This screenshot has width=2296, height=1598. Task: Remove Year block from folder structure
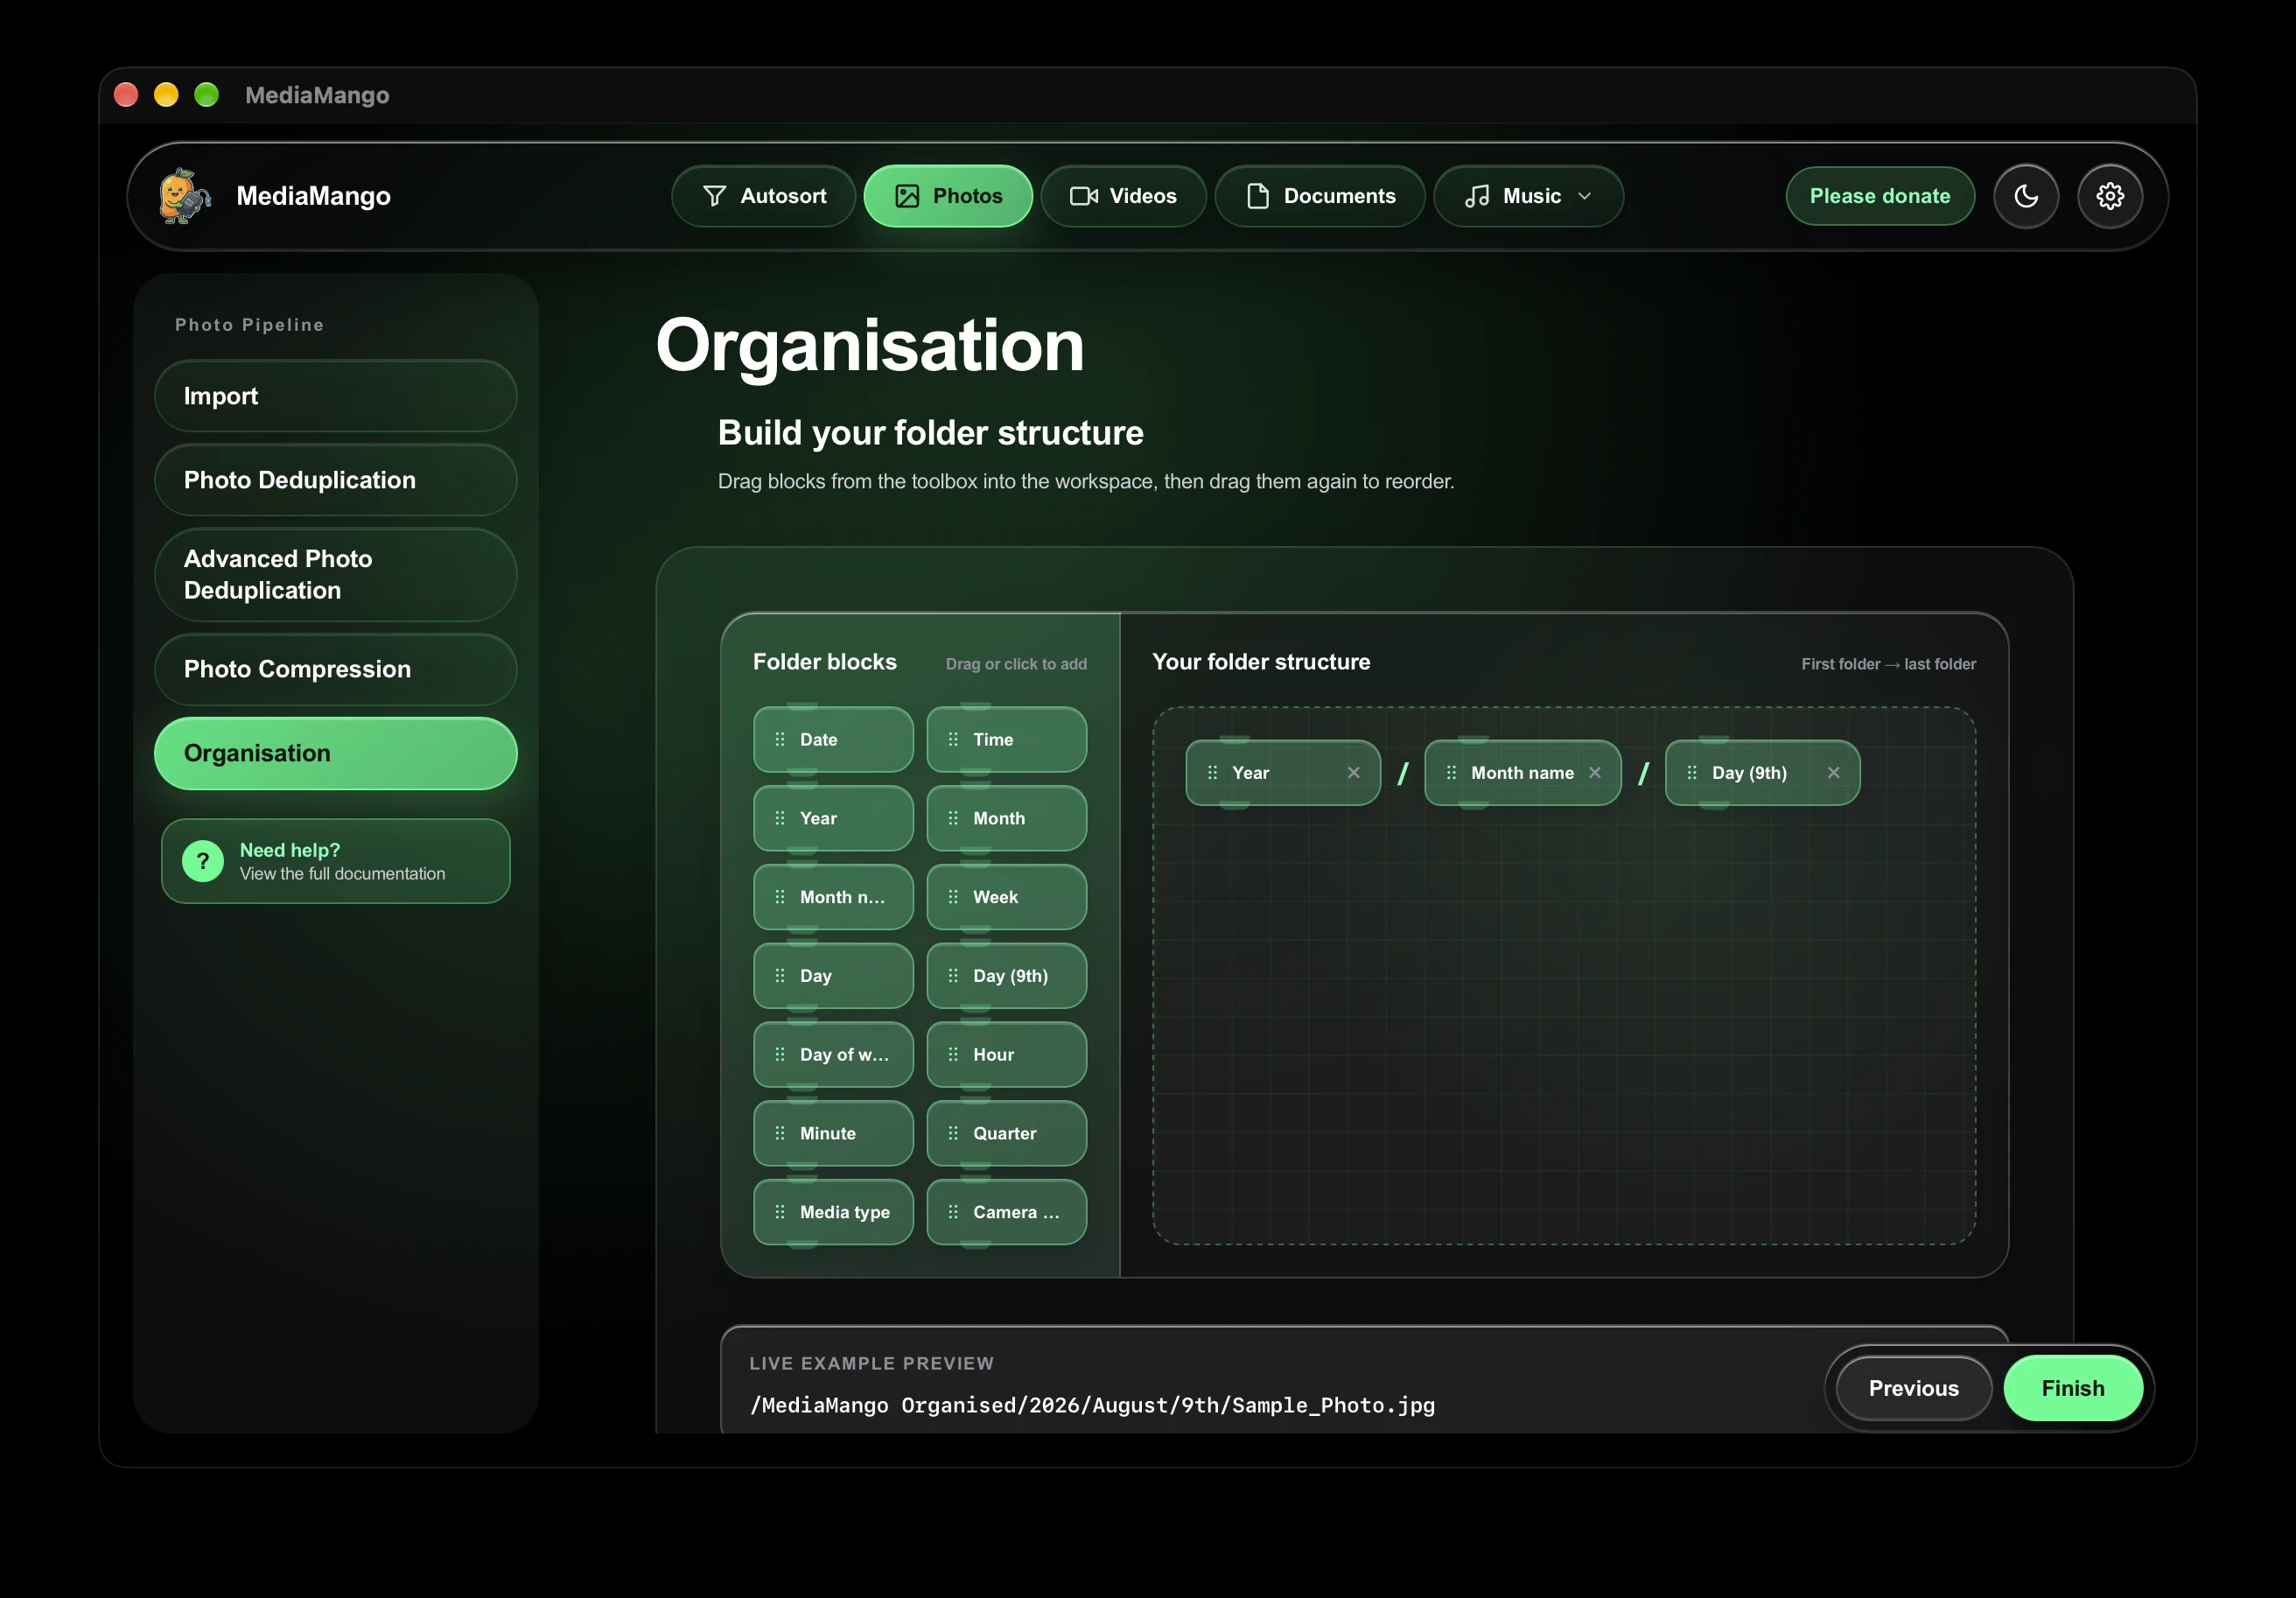click(1353, 772)
